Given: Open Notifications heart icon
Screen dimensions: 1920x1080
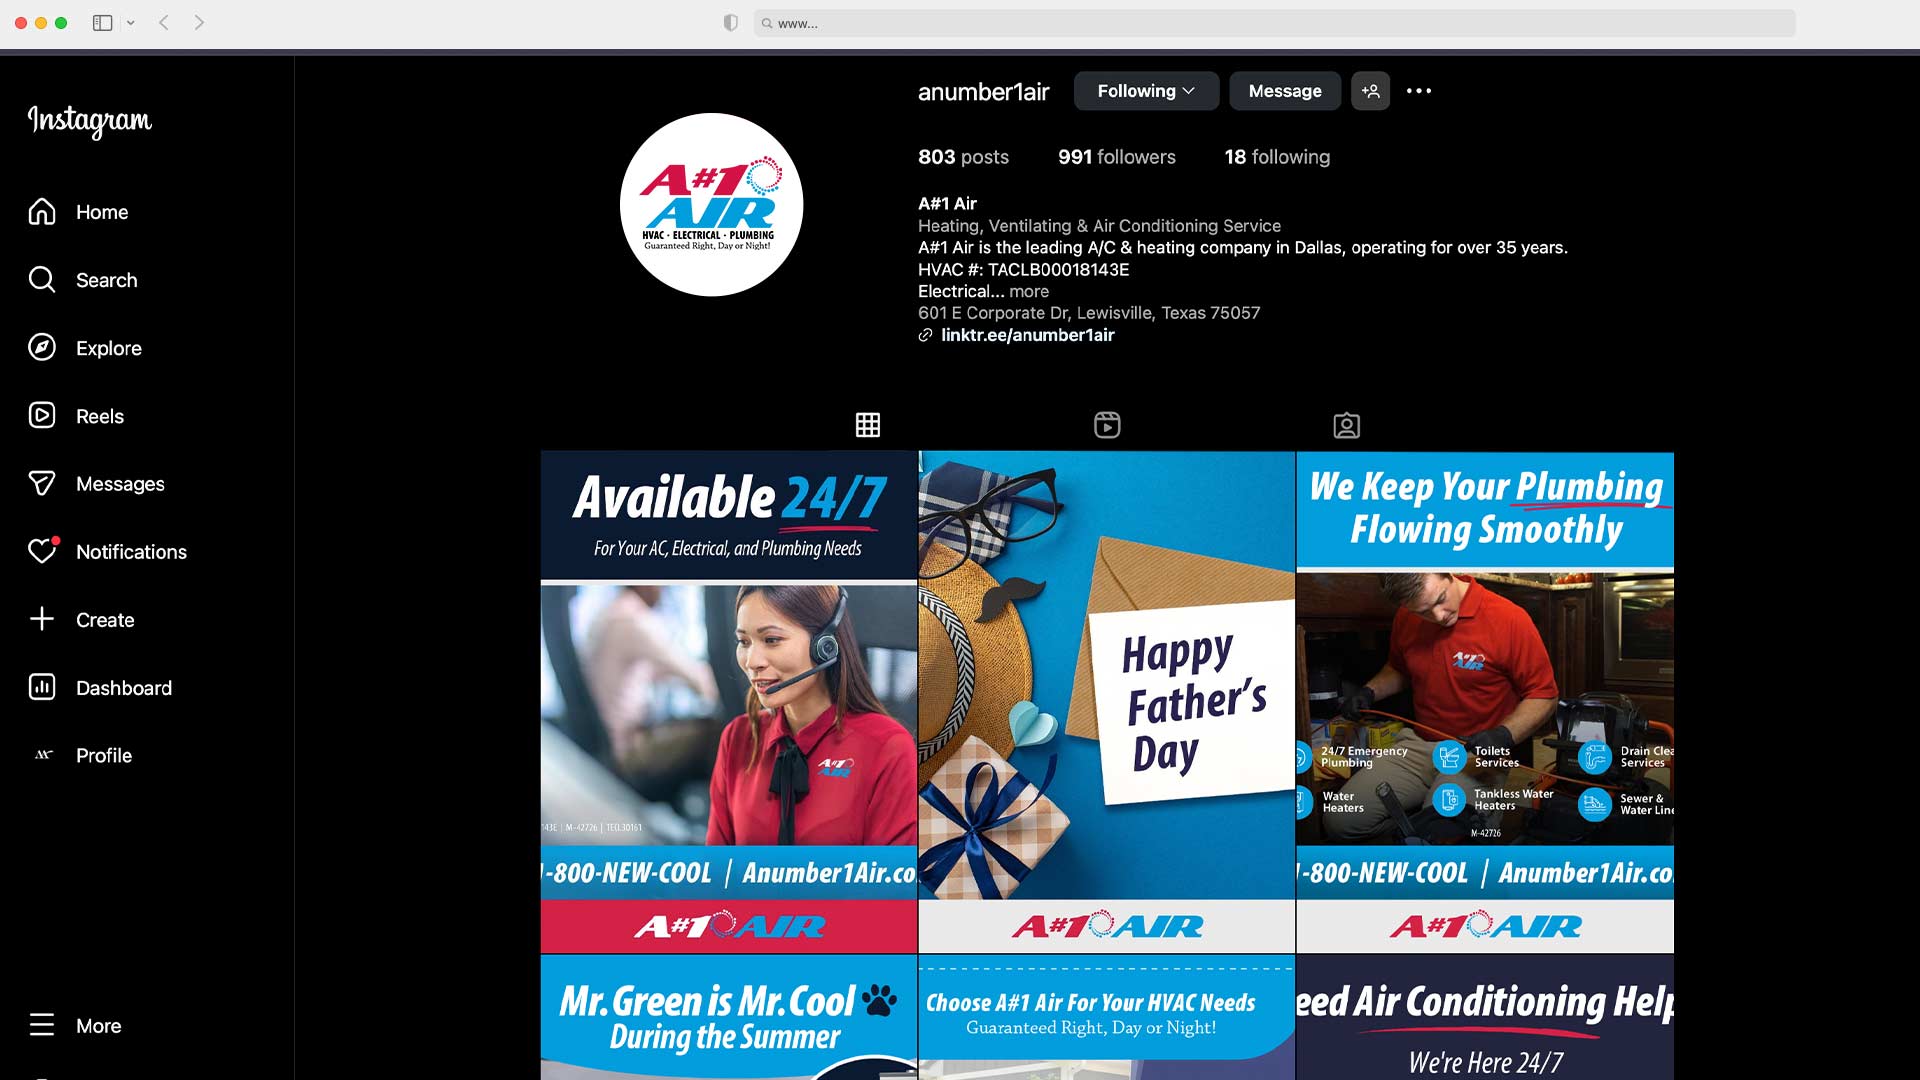Looking at the screenshot, I should tap(42, 552).
